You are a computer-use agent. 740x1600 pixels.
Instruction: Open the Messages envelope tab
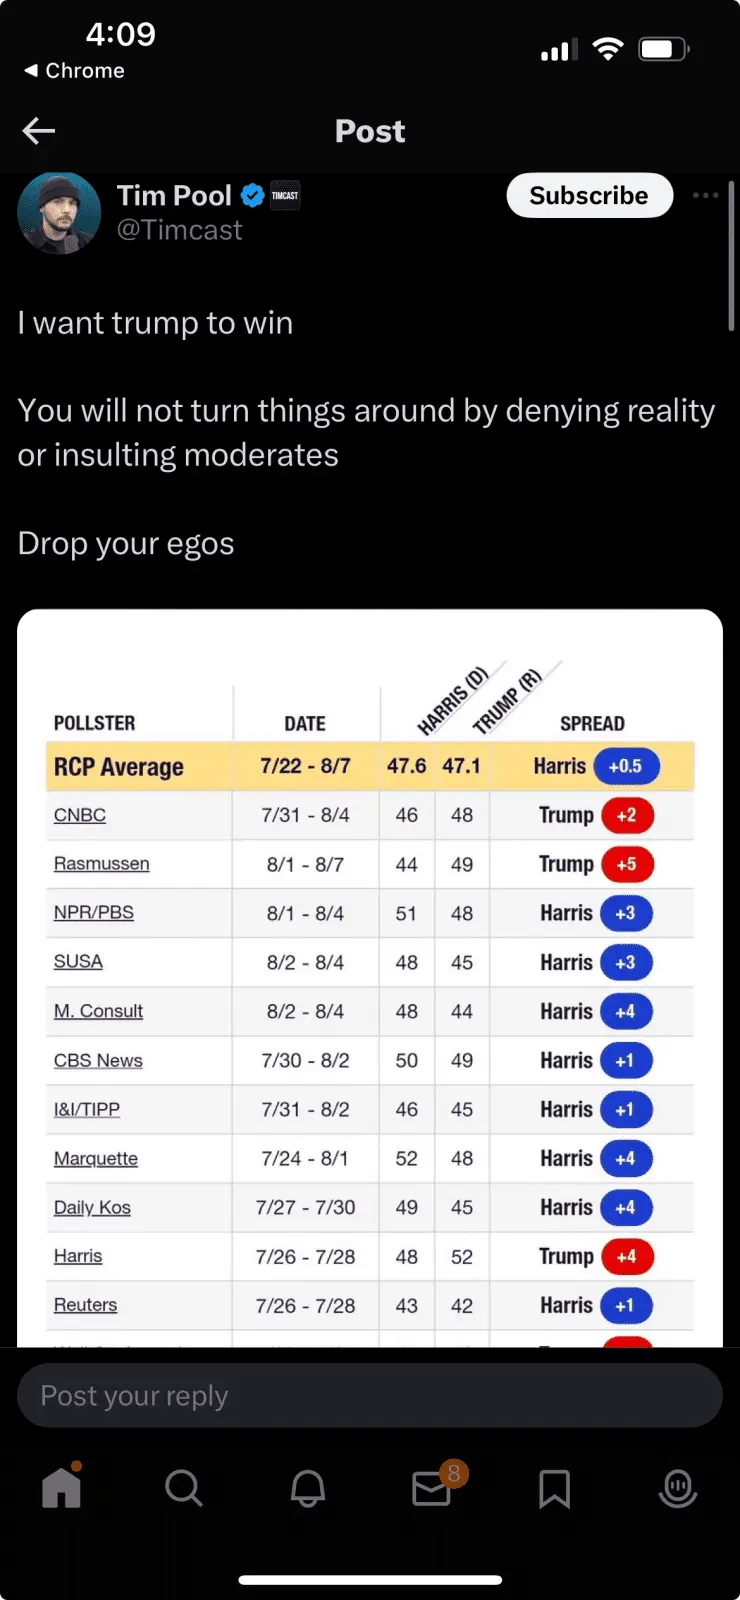coord(432,1488)
